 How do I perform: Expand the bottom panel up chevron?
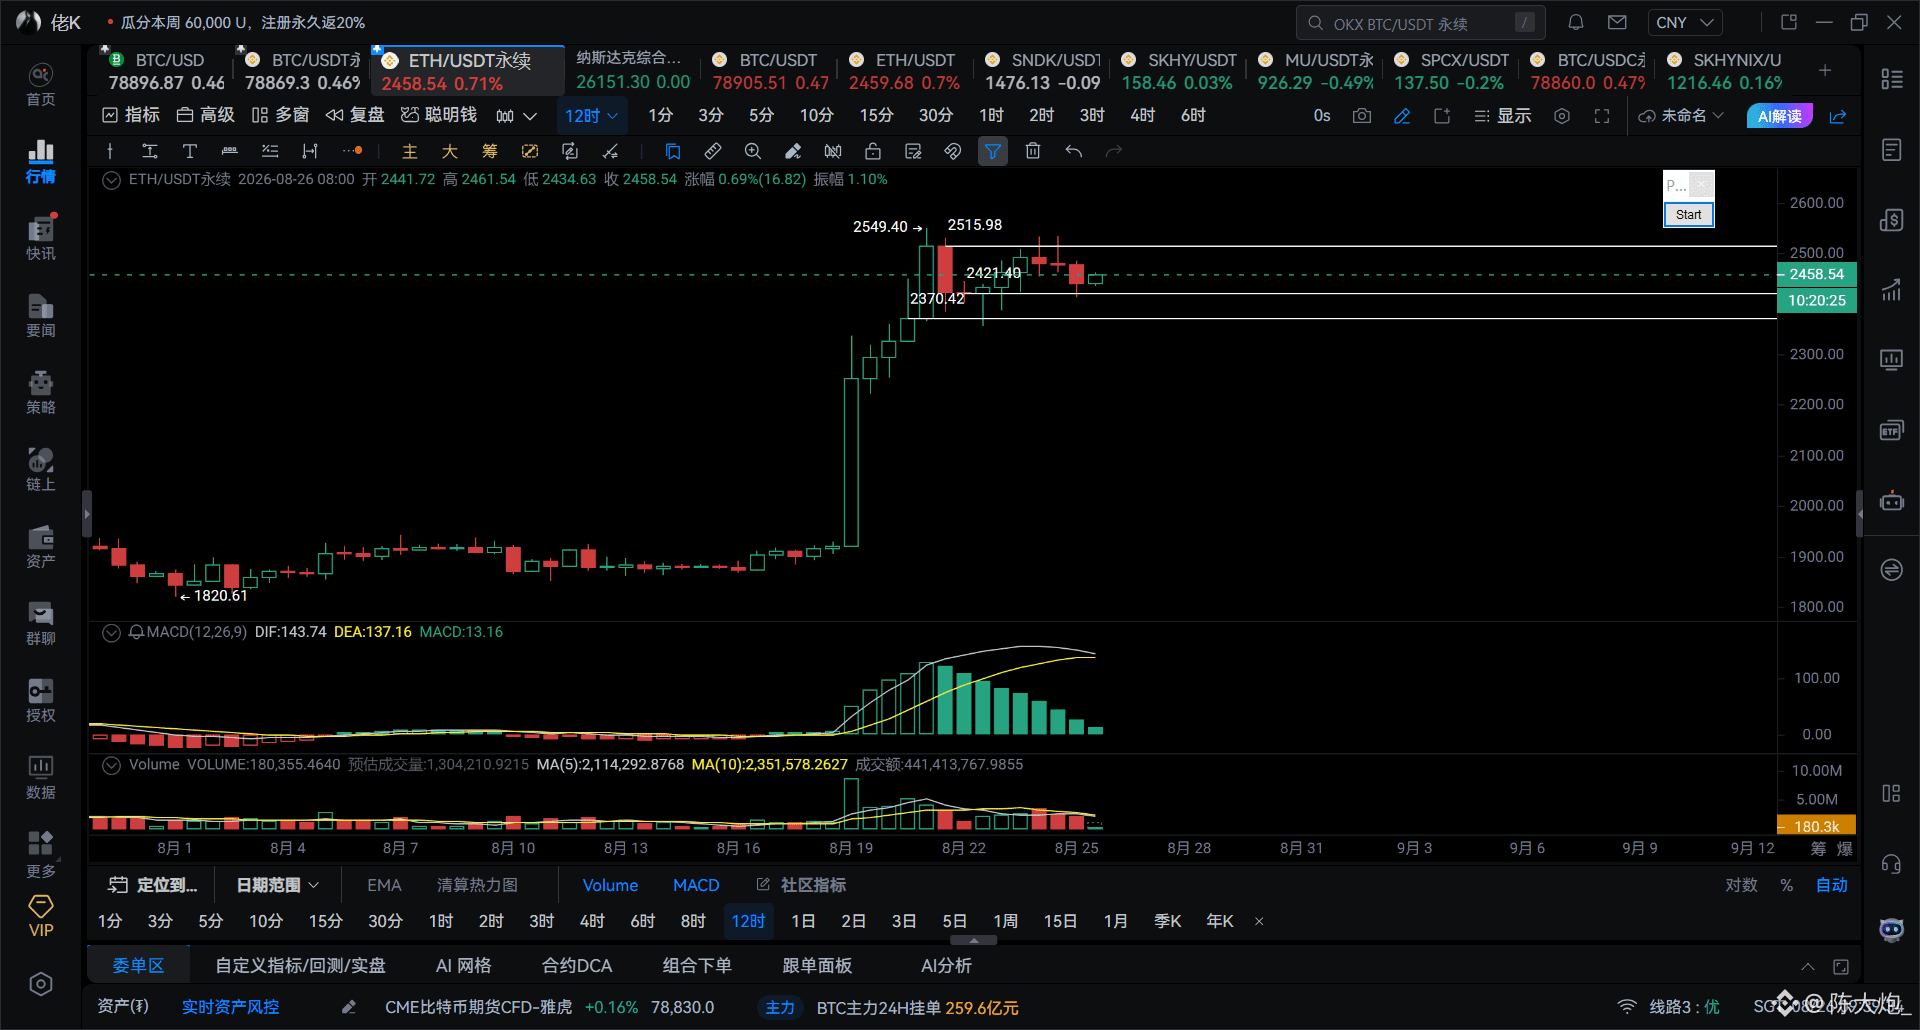click(1808, 966)
